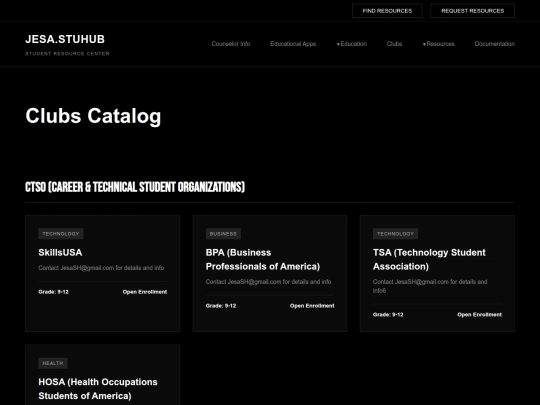Image resolution: width=540 pixels, height=405 pixels.
Task: Click the FIND RESOURCES button
Action: pyautogui.click(x=387, y=11)
